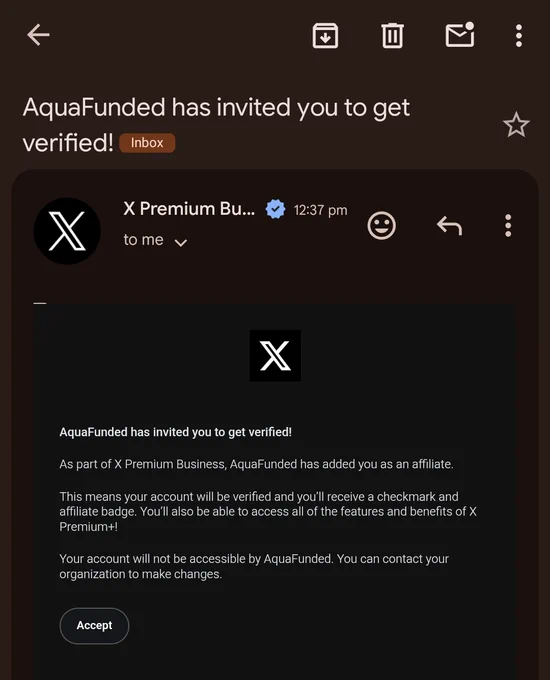
Task: Tap the "to me" recipient text
Action: coord(144,240)
